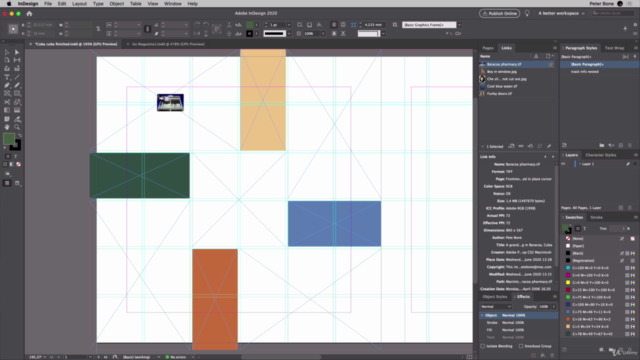640x360 pixels.
Task: Open stroke weight 1 pt dropdown
Action: click(x=289, y=25)
